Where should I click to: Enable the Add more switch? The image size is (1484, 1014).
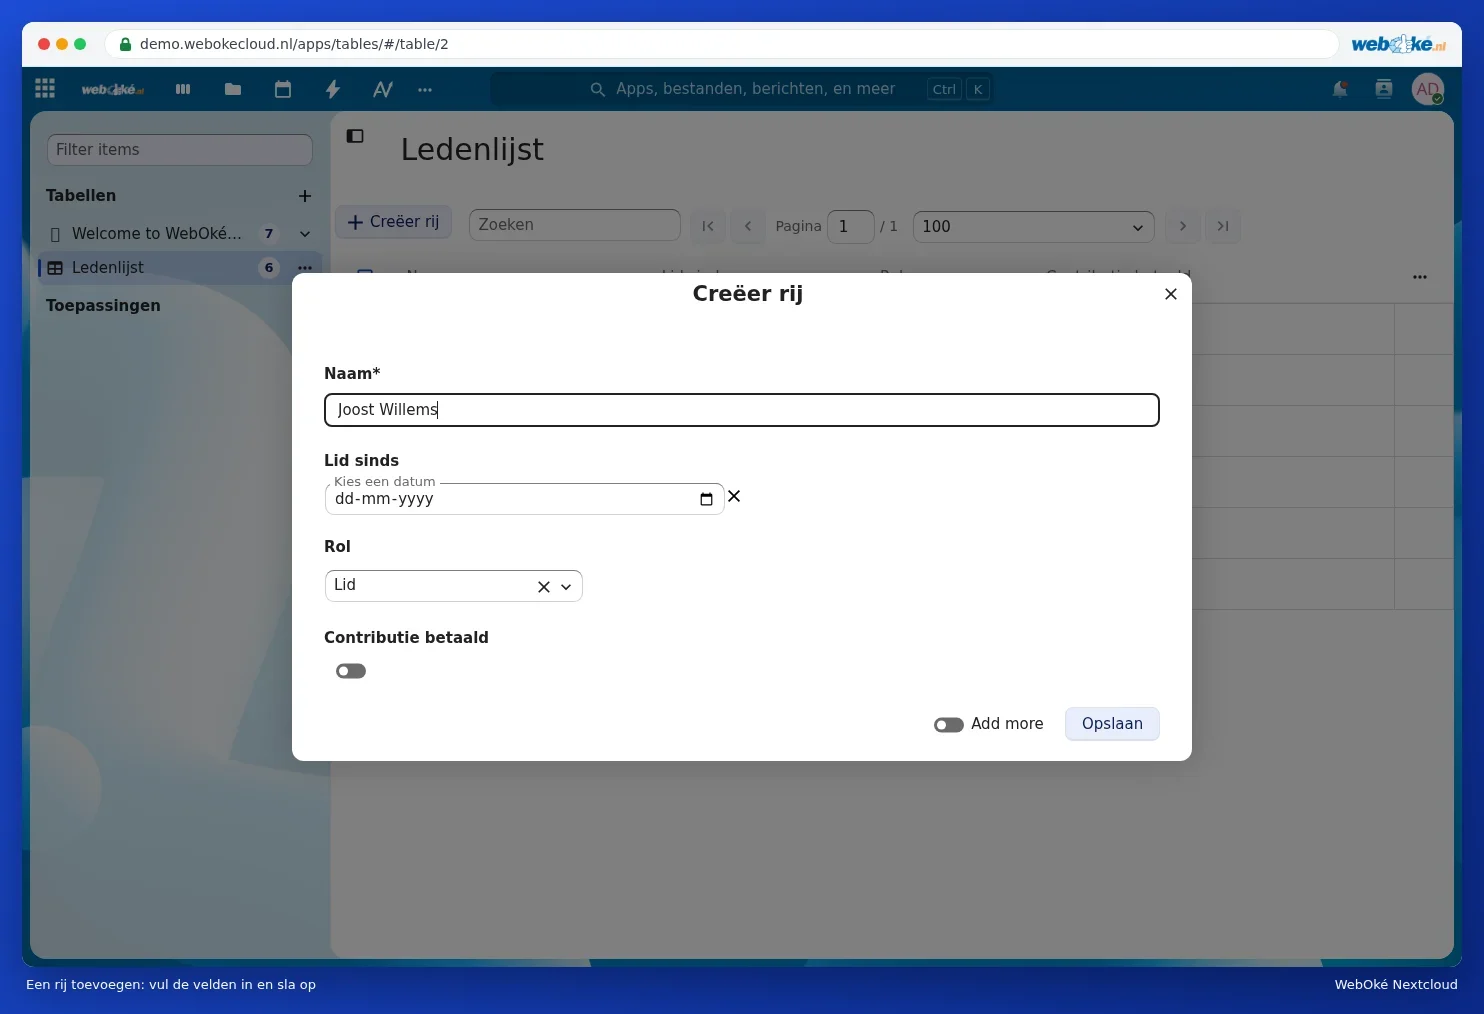point(949,725)
